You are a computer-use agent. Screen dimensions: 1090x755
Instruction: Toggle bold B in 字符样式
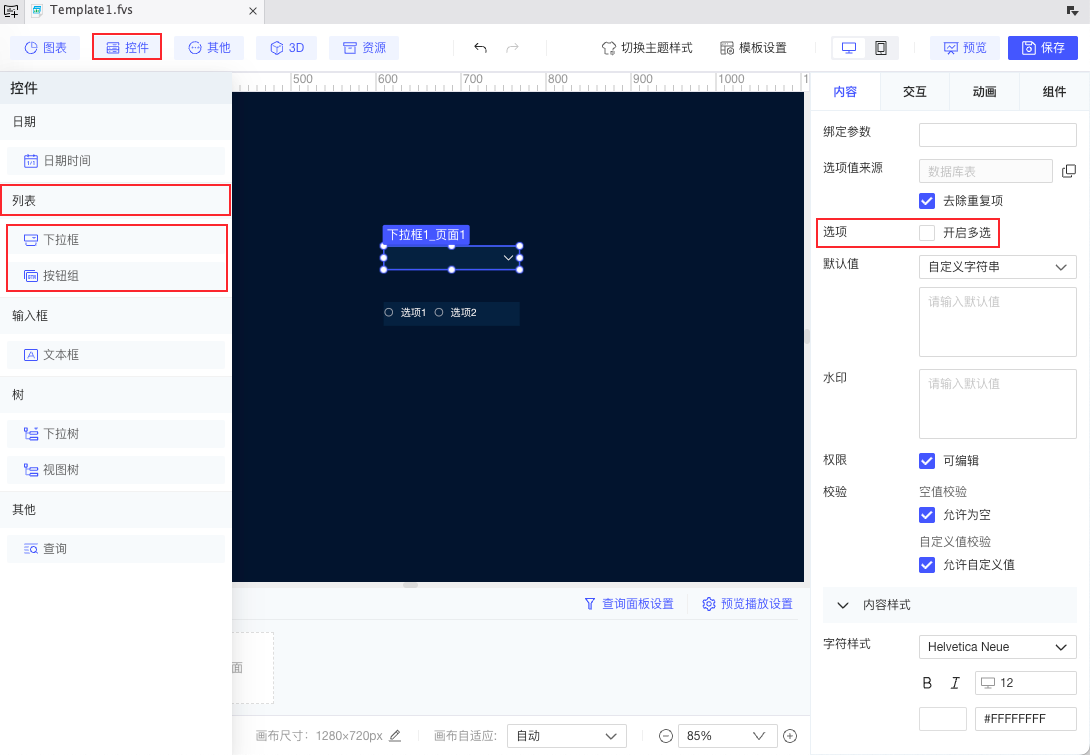click(927, 683)
